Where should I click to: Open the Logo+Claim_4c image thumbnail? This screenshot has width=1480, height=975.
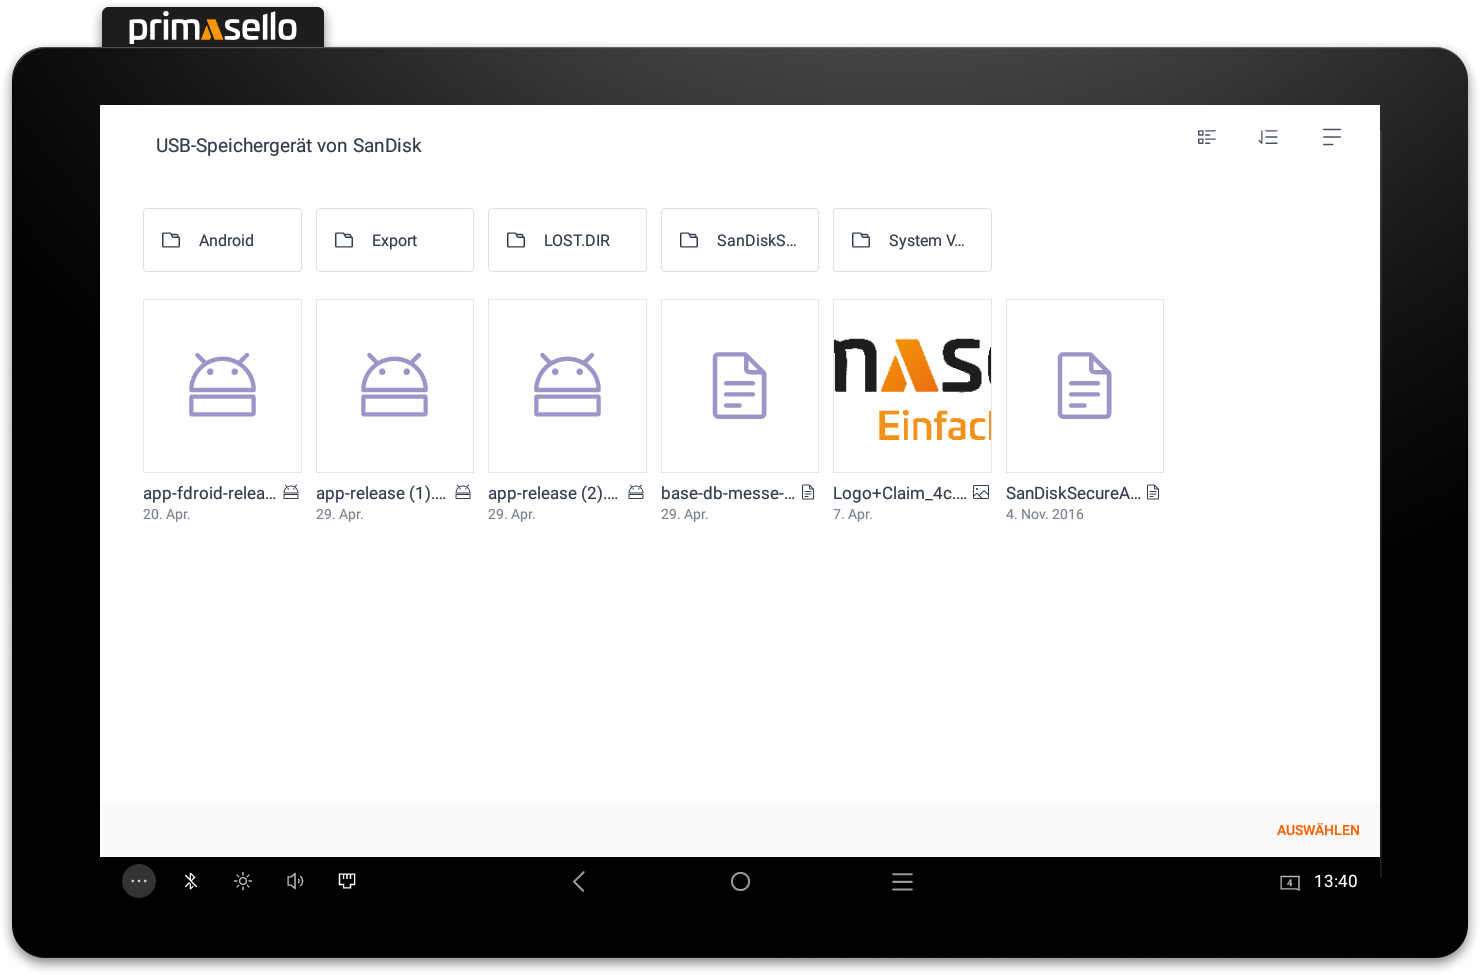click(x=912, y=386)
